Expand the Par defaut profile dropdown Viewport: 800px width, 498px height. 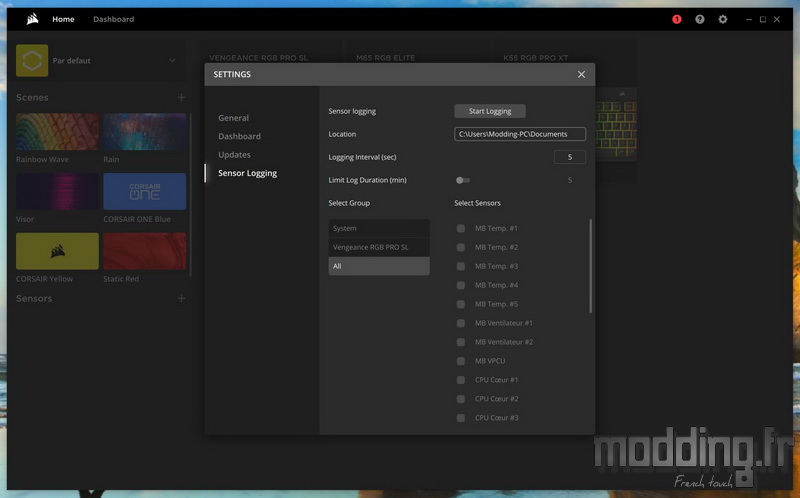[172, 60]
